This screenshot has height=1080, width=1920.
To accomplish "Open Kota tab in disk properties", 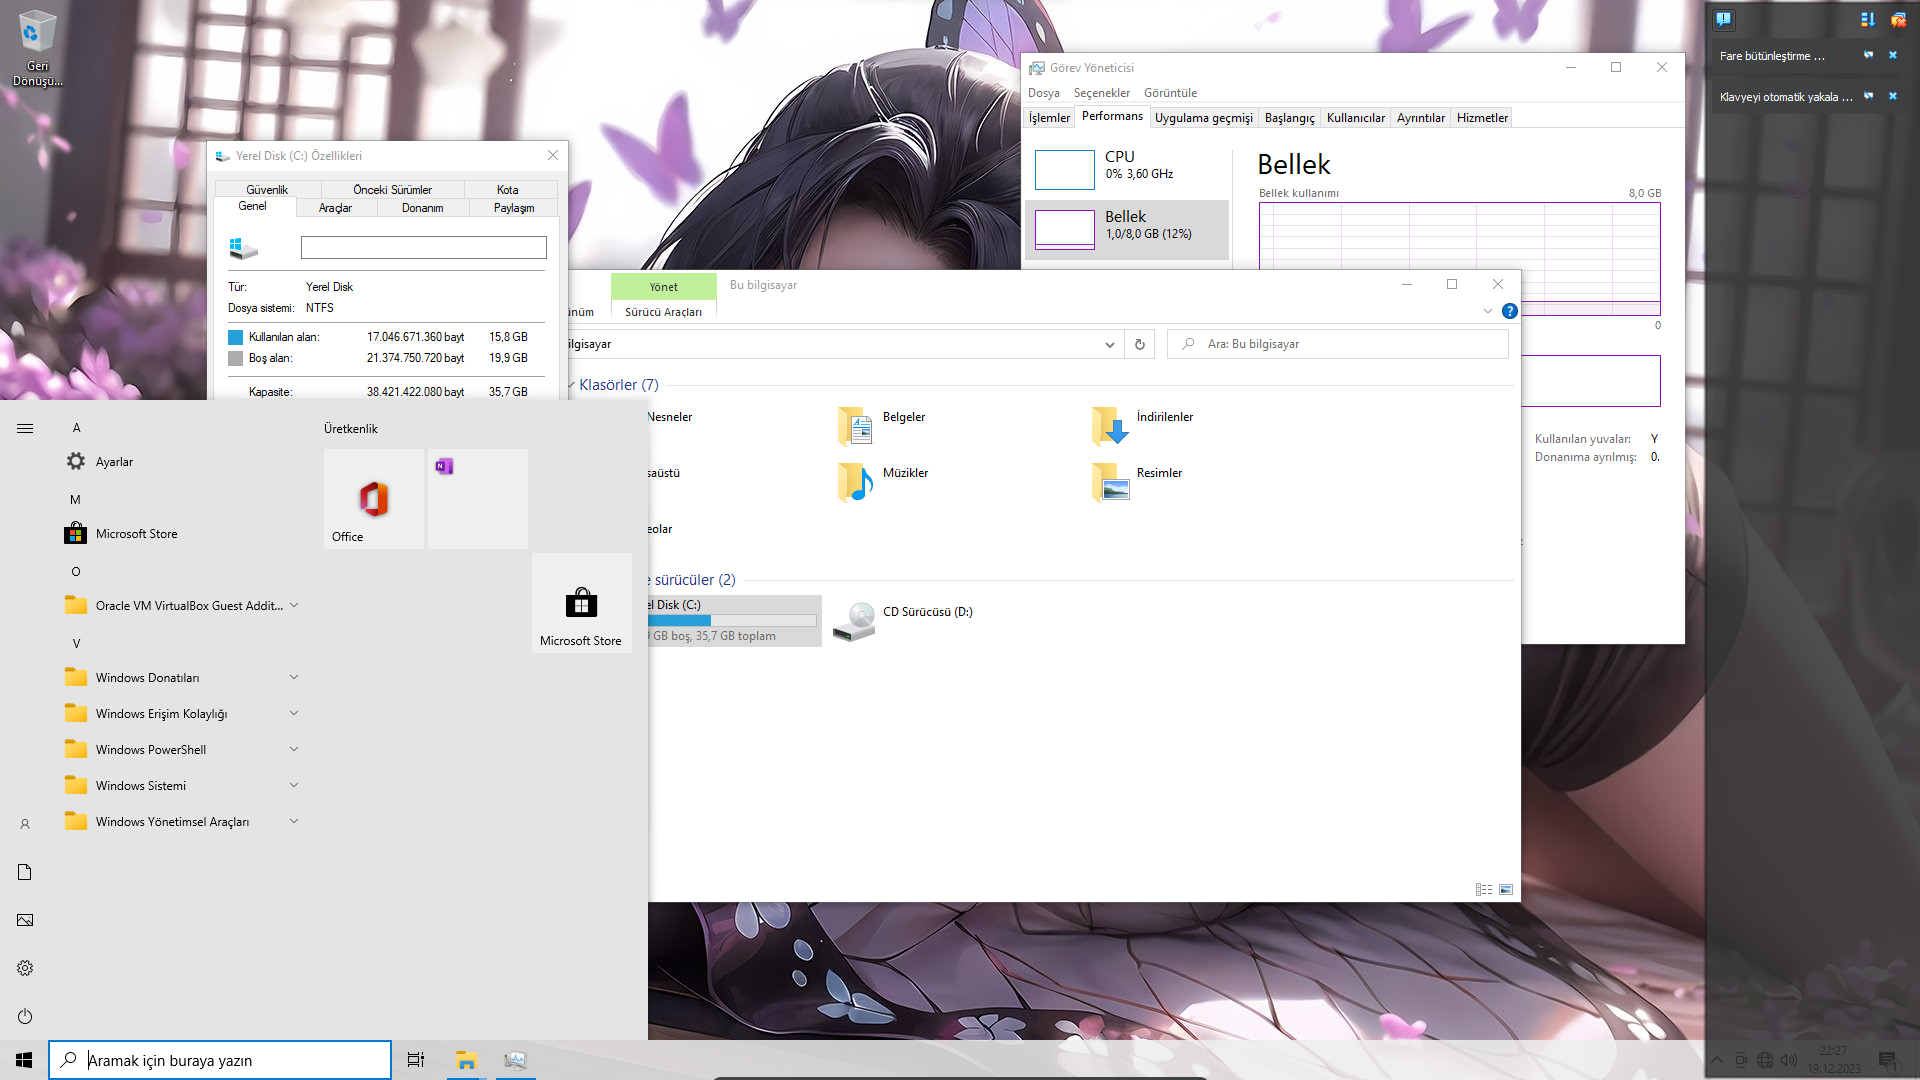I will [508, 190].
